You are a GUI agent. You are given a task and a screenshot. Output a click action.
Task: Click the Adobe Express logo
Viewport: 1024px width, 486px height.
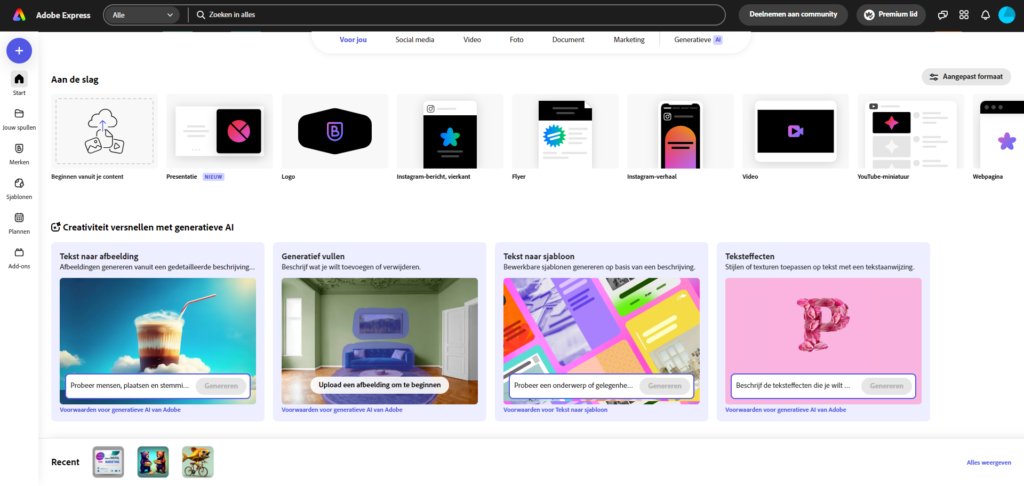pos(19,14)
